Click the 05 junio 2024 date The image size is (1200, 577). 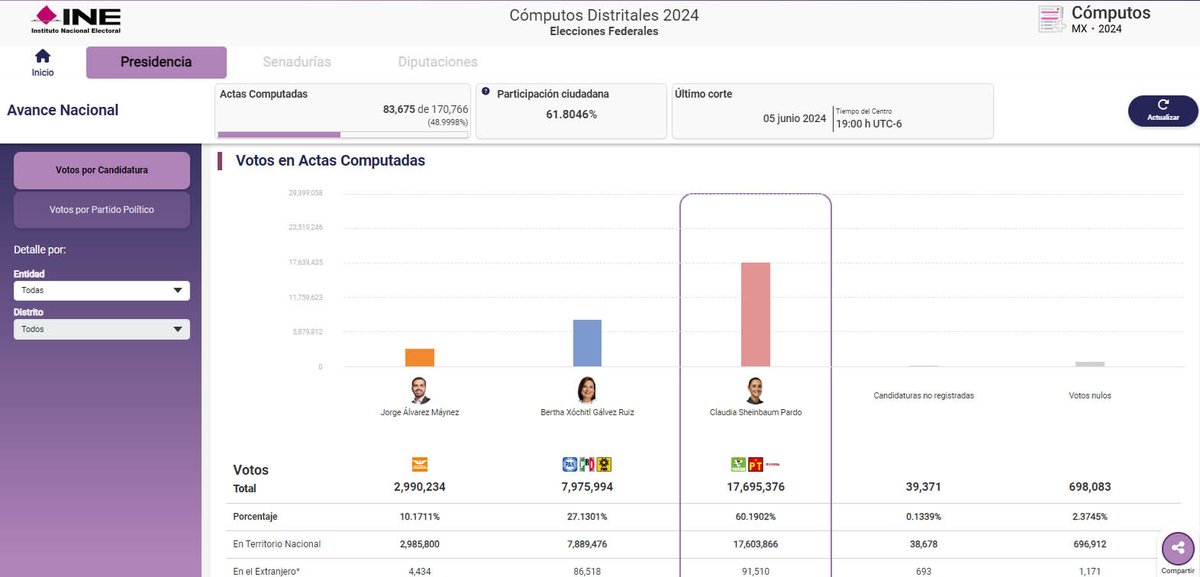pos(794,118)
